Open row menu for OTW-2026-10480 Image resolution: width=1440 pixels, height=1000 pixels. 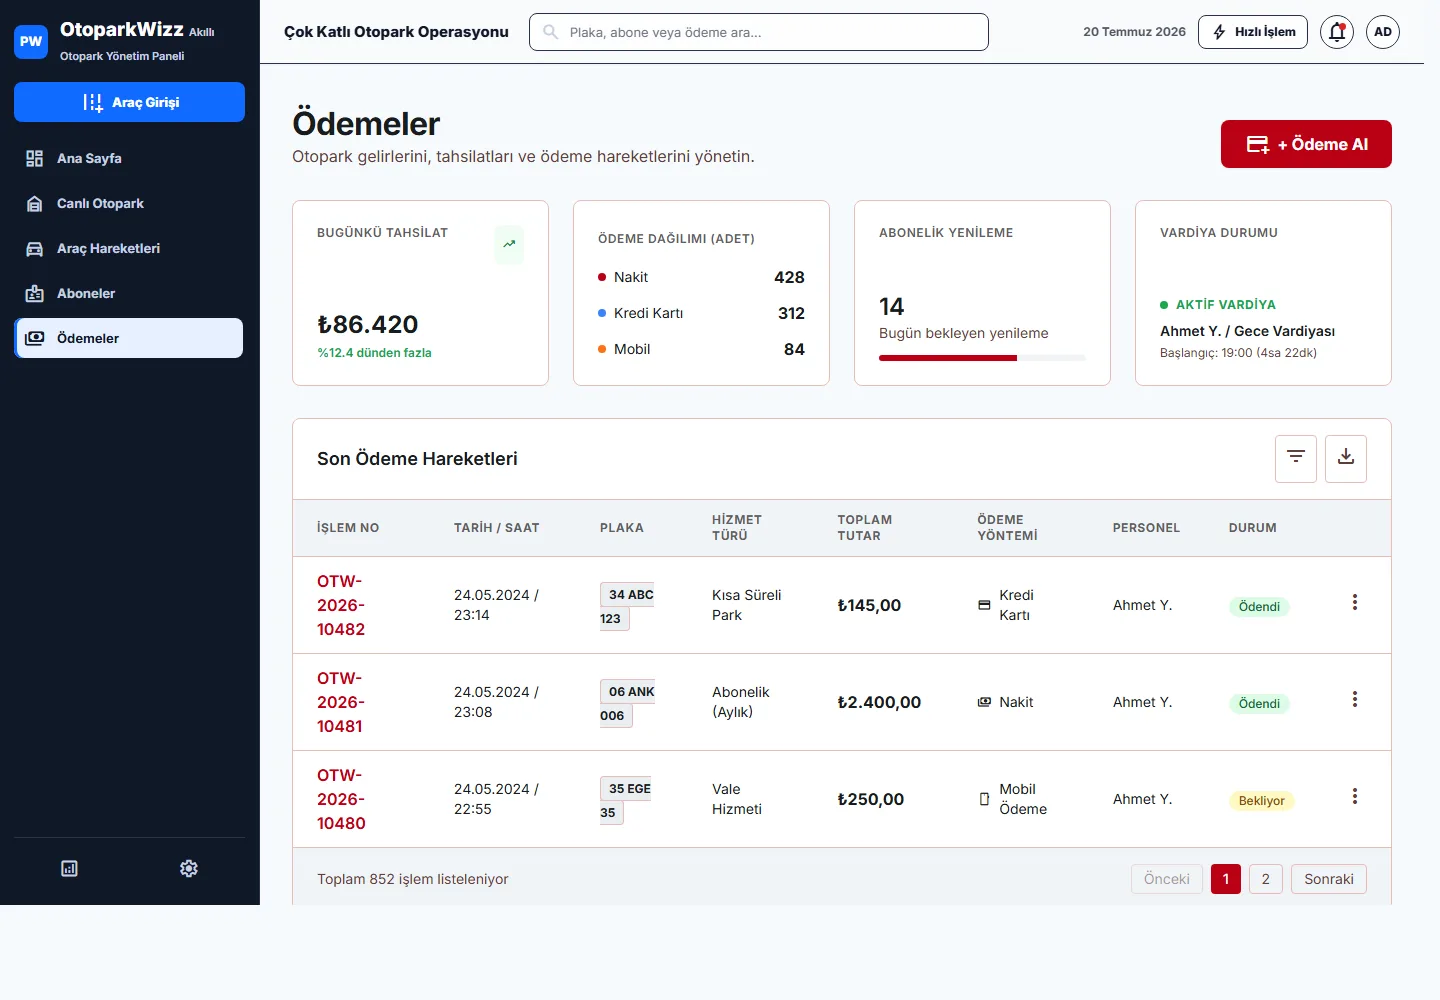tap(1355, 796)
